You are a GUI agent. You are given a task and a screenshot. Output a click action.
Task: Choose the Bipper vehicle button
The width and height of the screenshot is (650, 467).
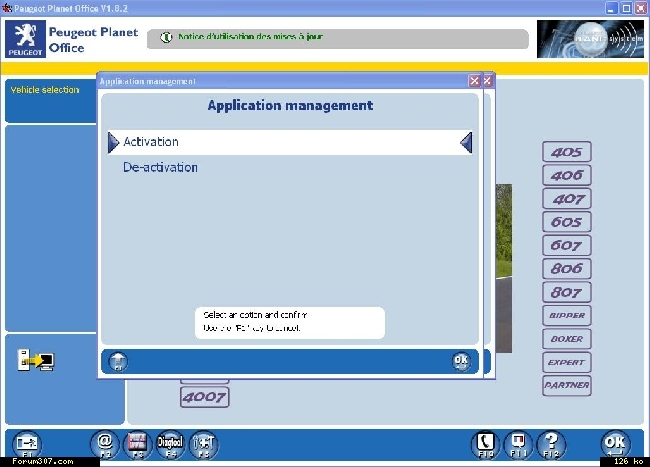[567, 315]
